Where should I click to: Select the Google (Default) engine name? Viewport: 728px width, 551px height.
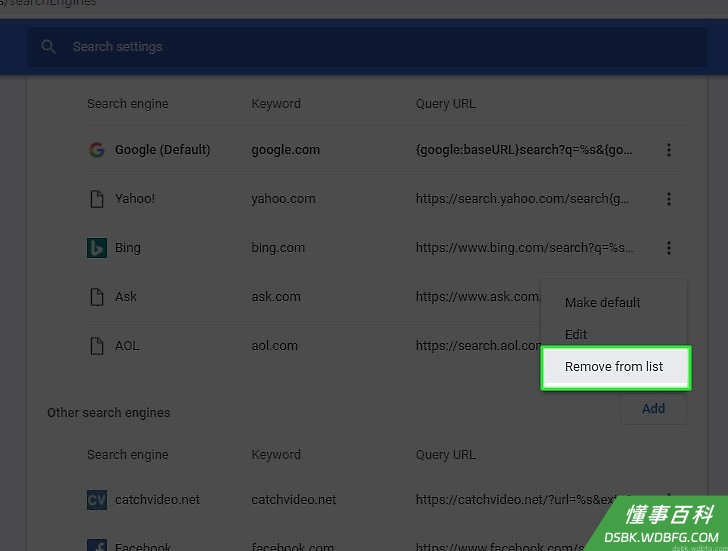point(162,150)
